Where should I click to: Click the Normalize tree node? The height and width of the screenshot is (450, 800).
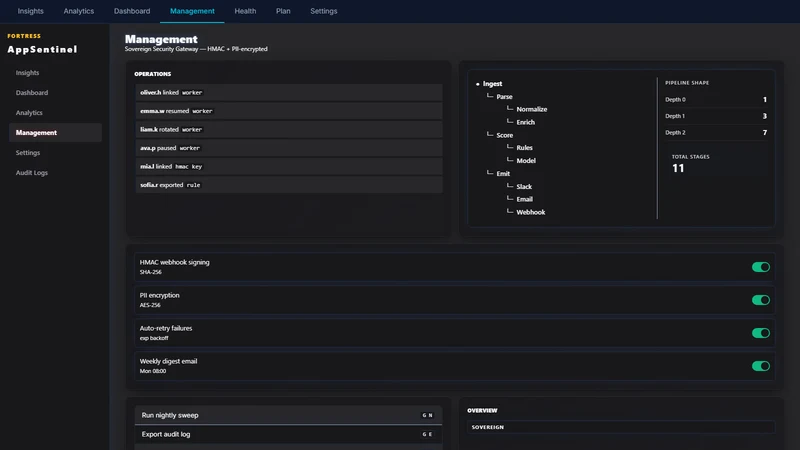pos(532,109)
